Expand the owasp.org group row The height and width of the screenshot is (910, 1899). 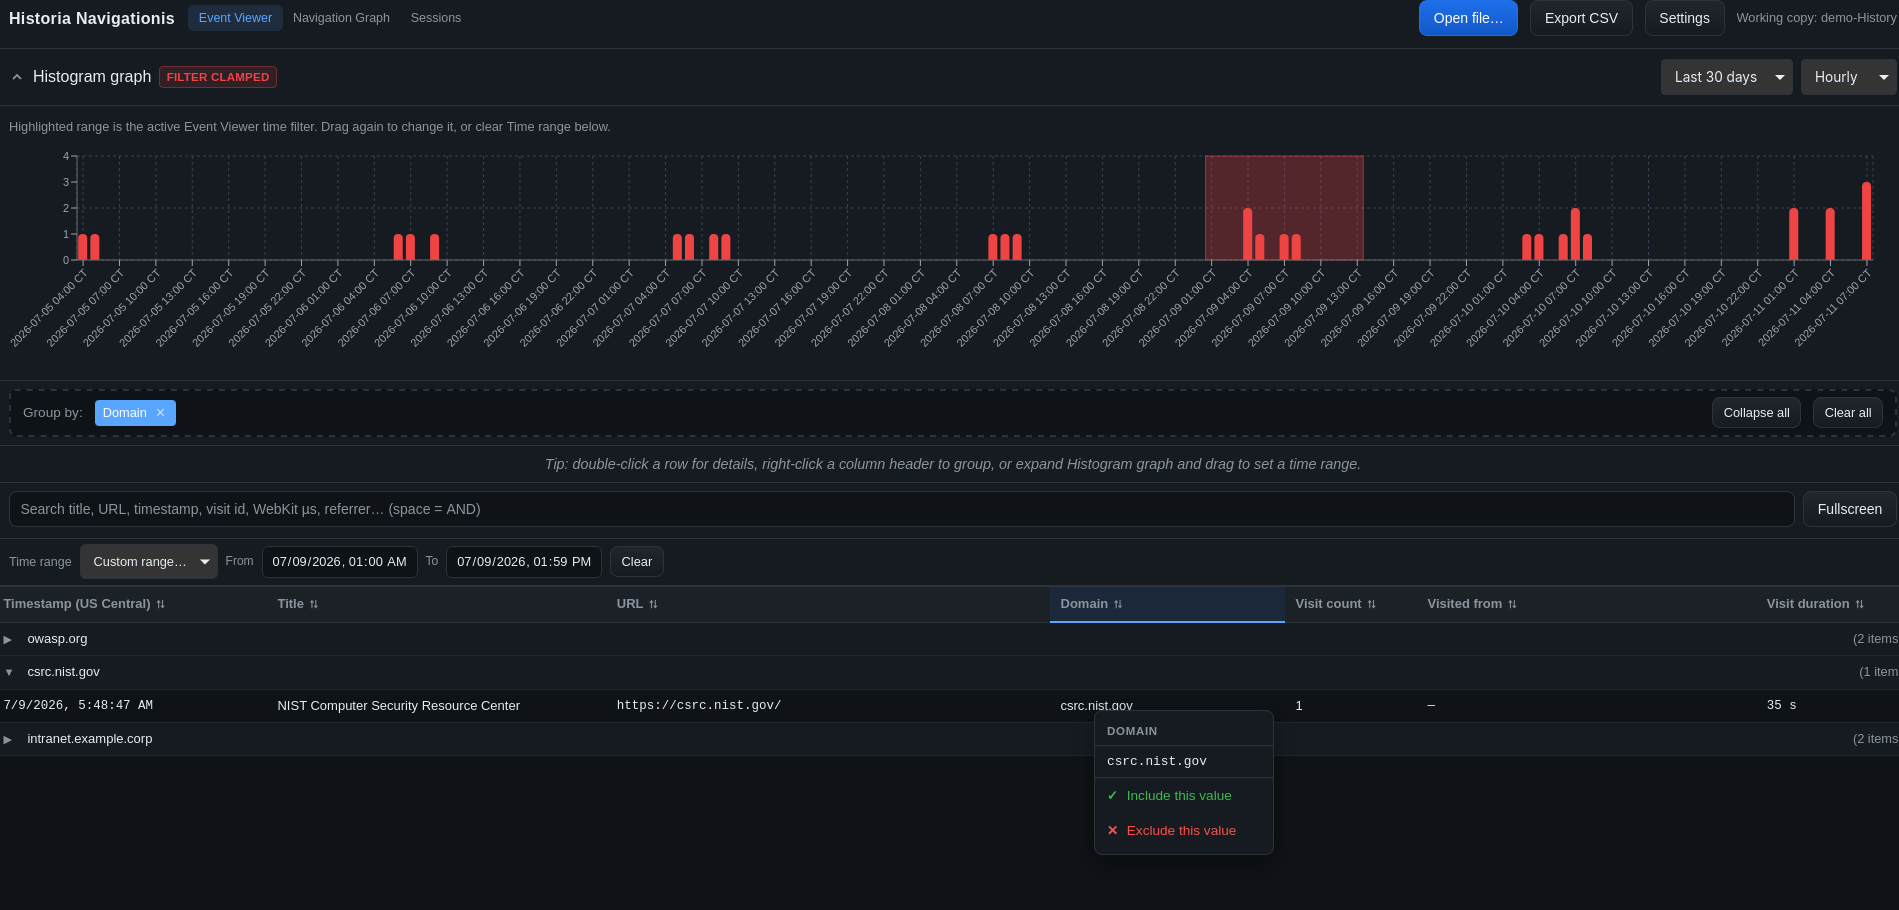click(8, 639)
